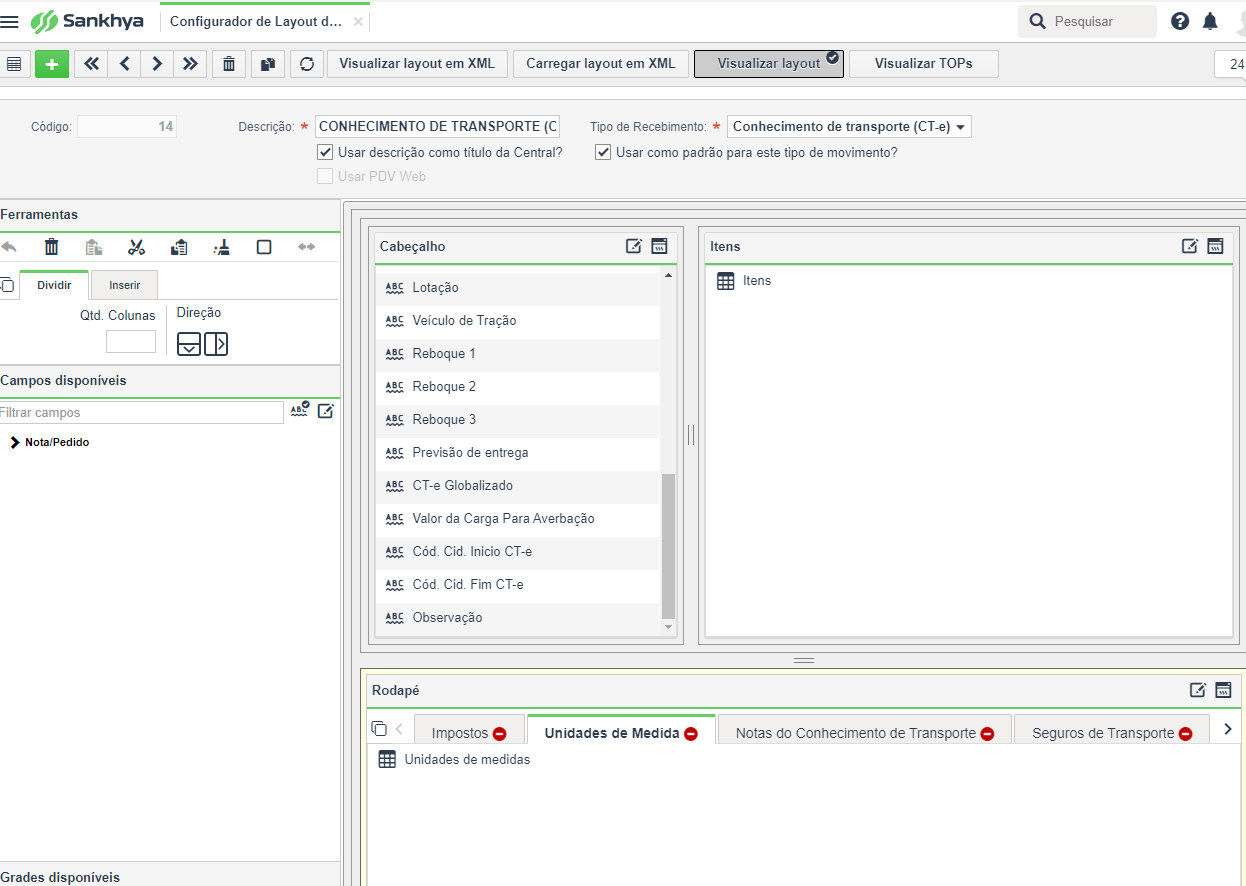Click the broom clear tool
The image size is (1246, 886).
click(x=222, y=247)
